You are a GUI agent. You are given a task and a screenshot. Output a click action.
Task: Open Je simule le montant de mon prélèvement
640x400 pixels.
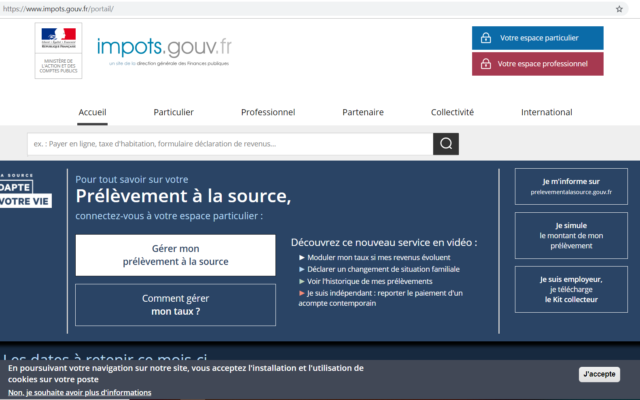click(571, 236)
